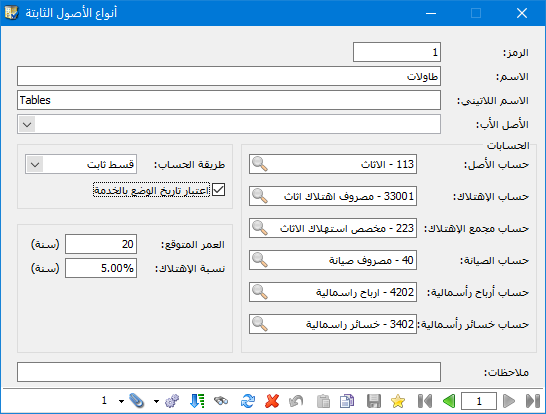The image size is (546, 414).
Task: Open the dropdown arrow next to the paperclip
Action: 121,401
